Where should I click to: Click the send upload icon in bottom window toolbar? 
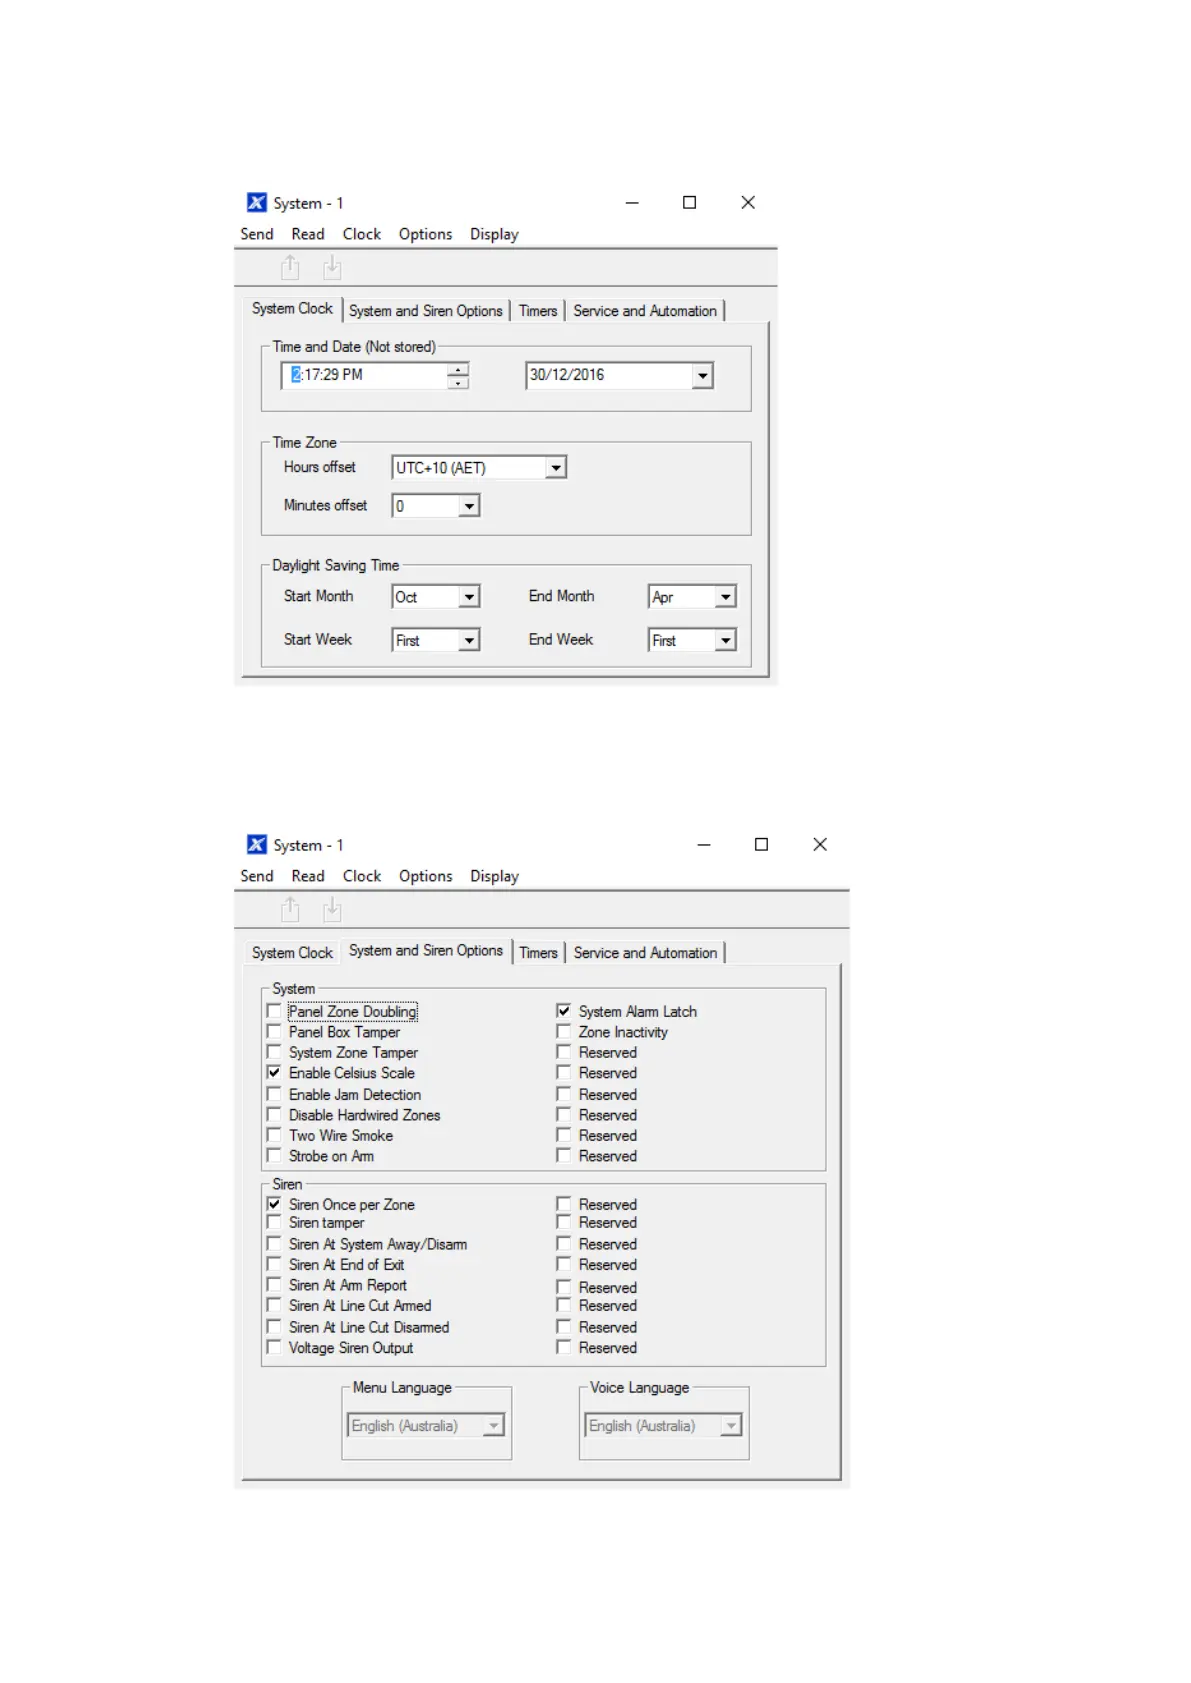click(290, 909)
